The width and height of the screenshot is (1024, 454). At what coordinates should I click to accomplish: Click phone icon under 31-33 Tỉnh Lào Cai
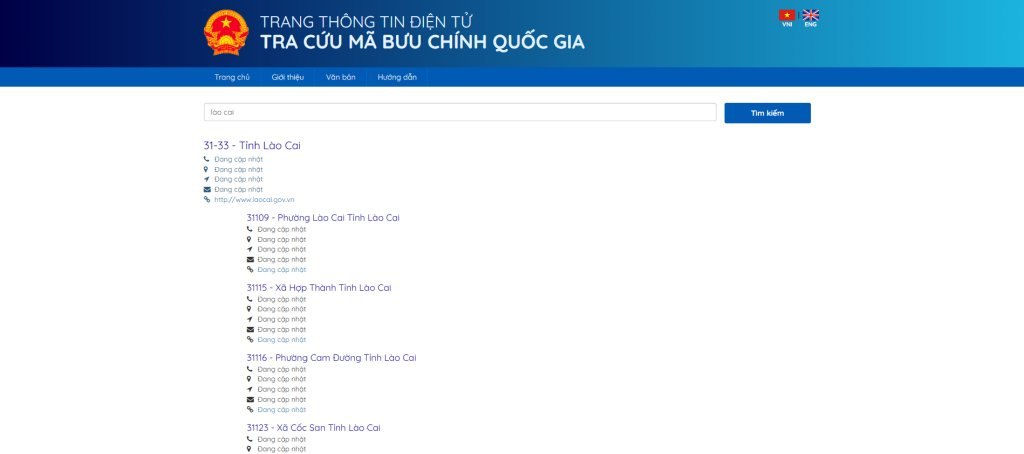click(207, 159)
